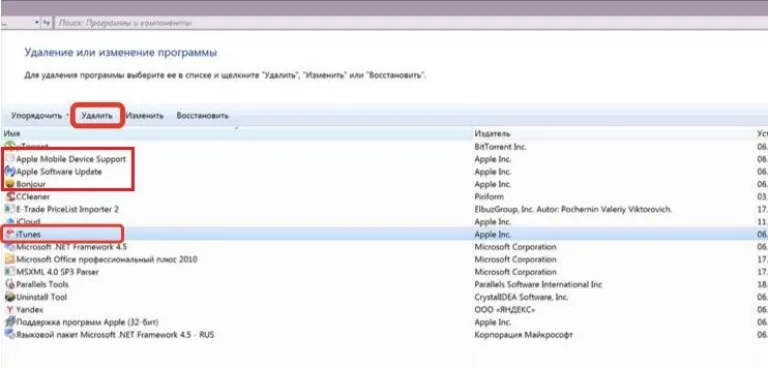
Task: Click the Изменить toolbar button
Action: (x=145, y=116)
